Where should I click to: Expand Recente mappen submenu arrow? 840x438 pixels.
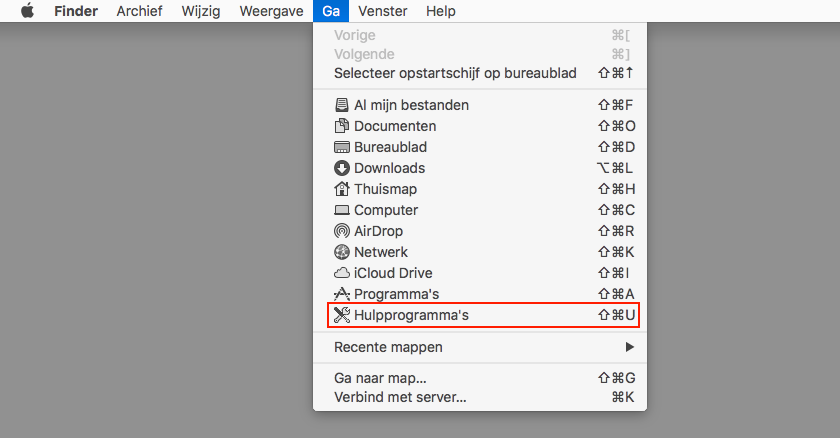(629, 347)
